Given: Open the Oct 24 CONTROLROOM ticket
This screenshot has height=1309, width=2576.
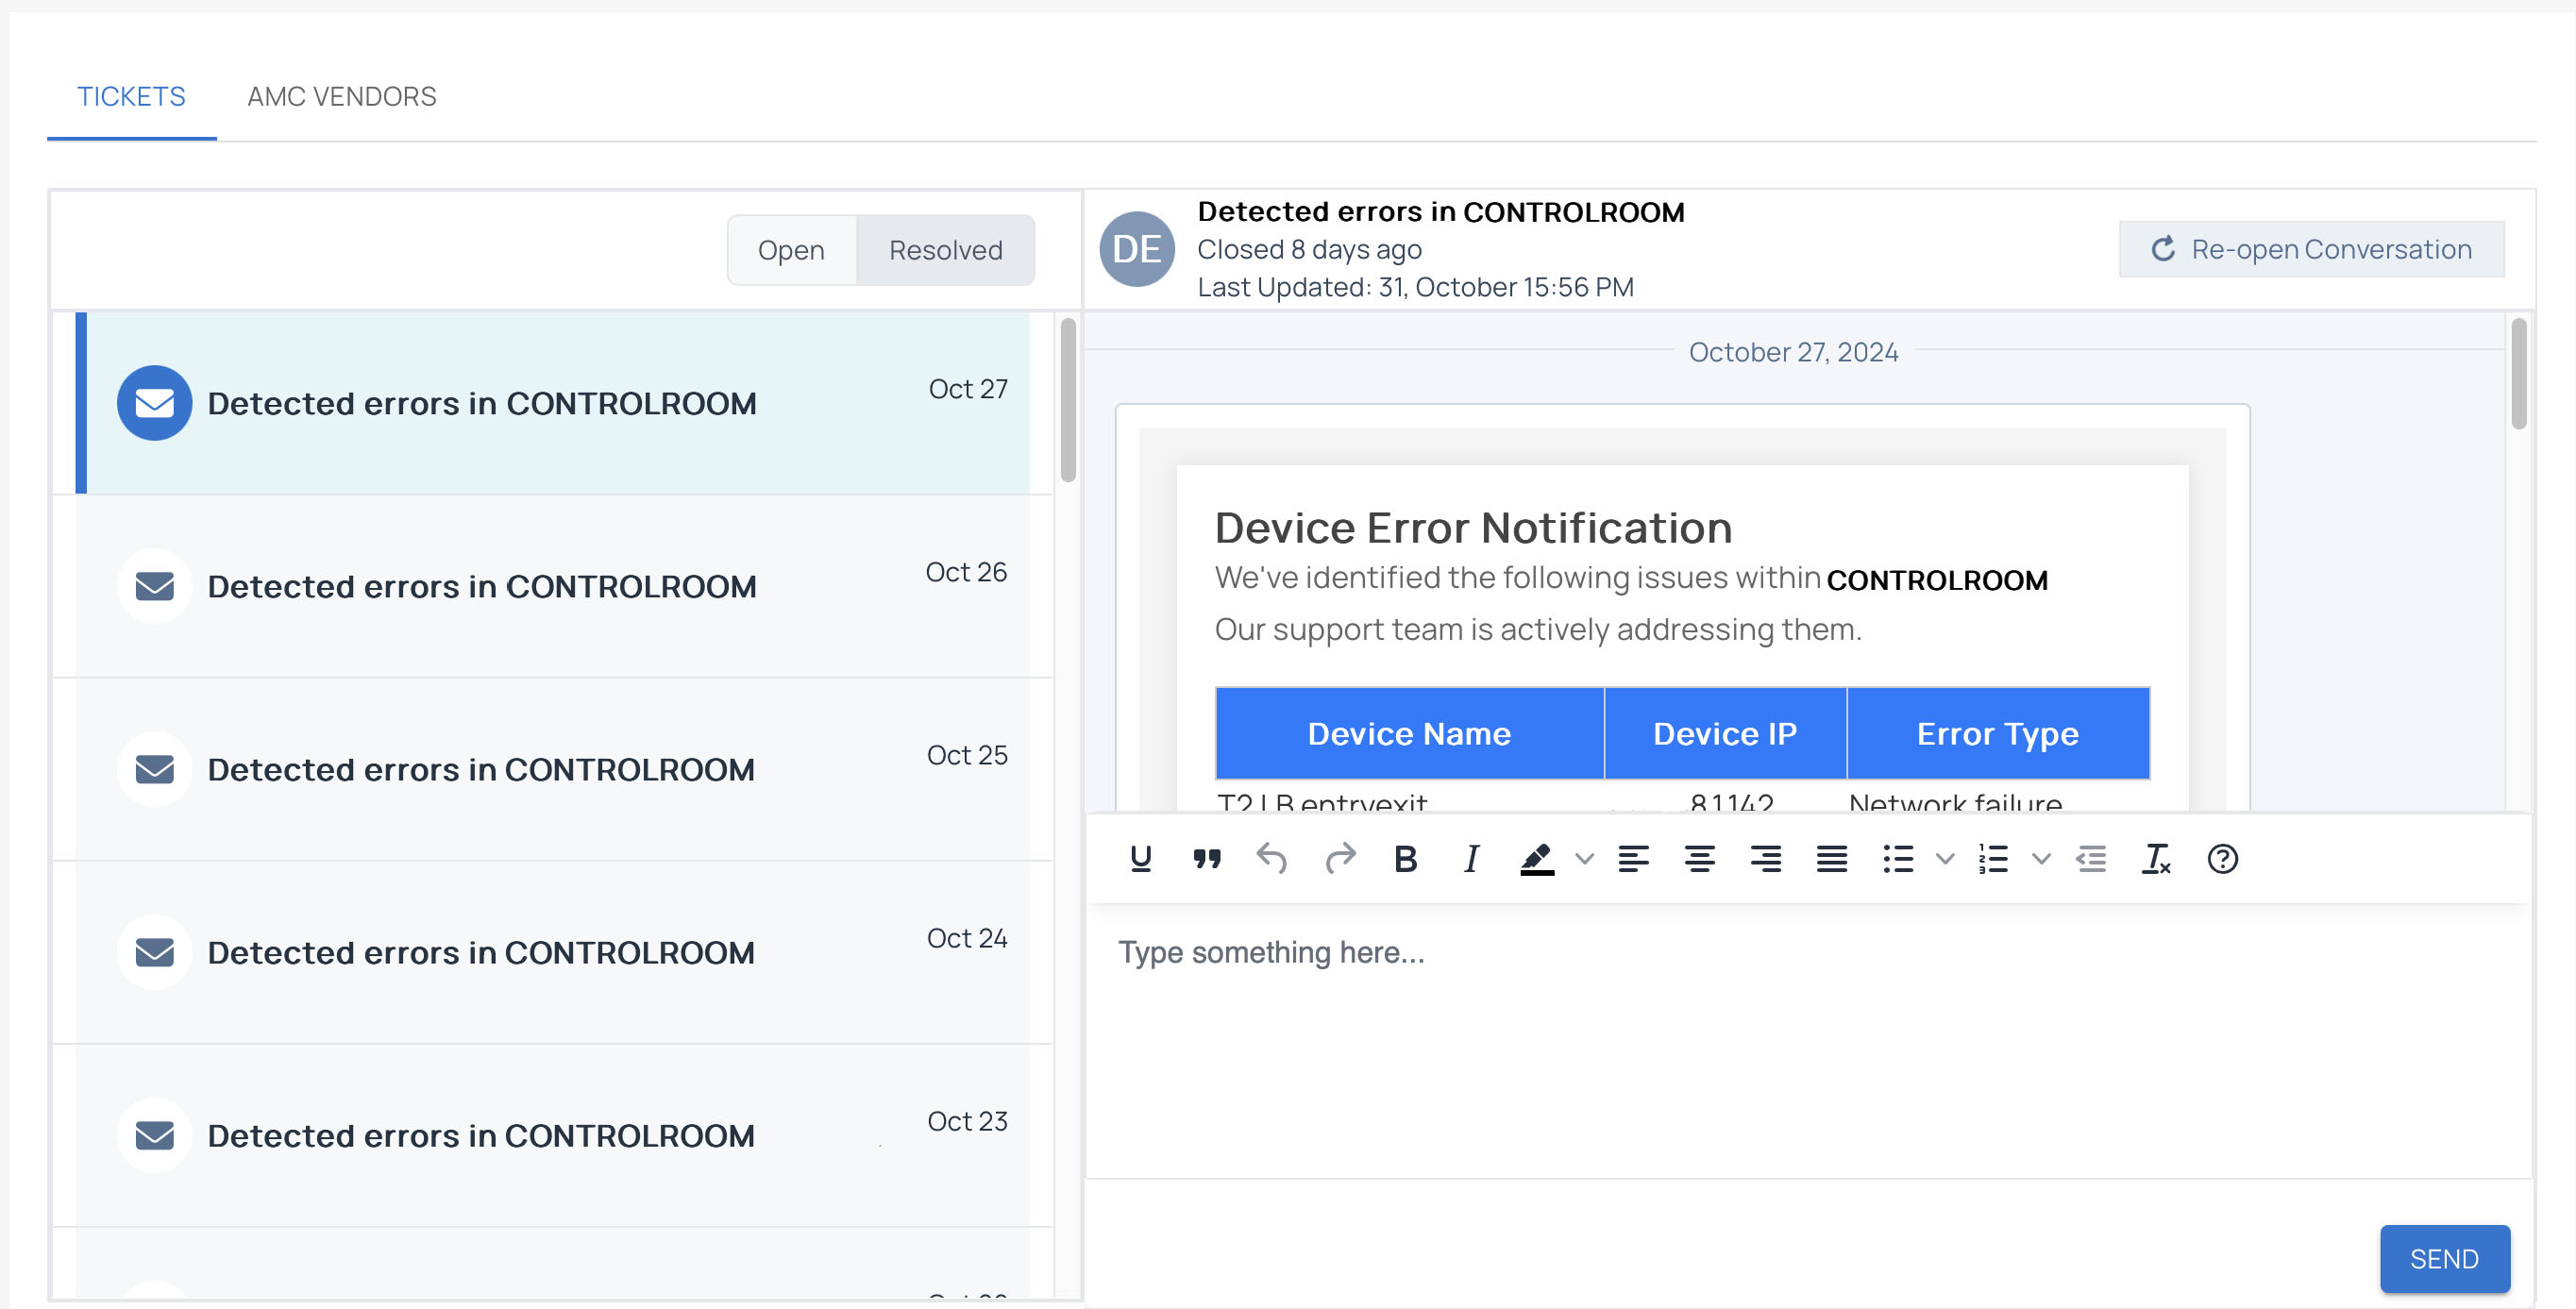Looking at the screenshot, I should [x=553, y=952].
